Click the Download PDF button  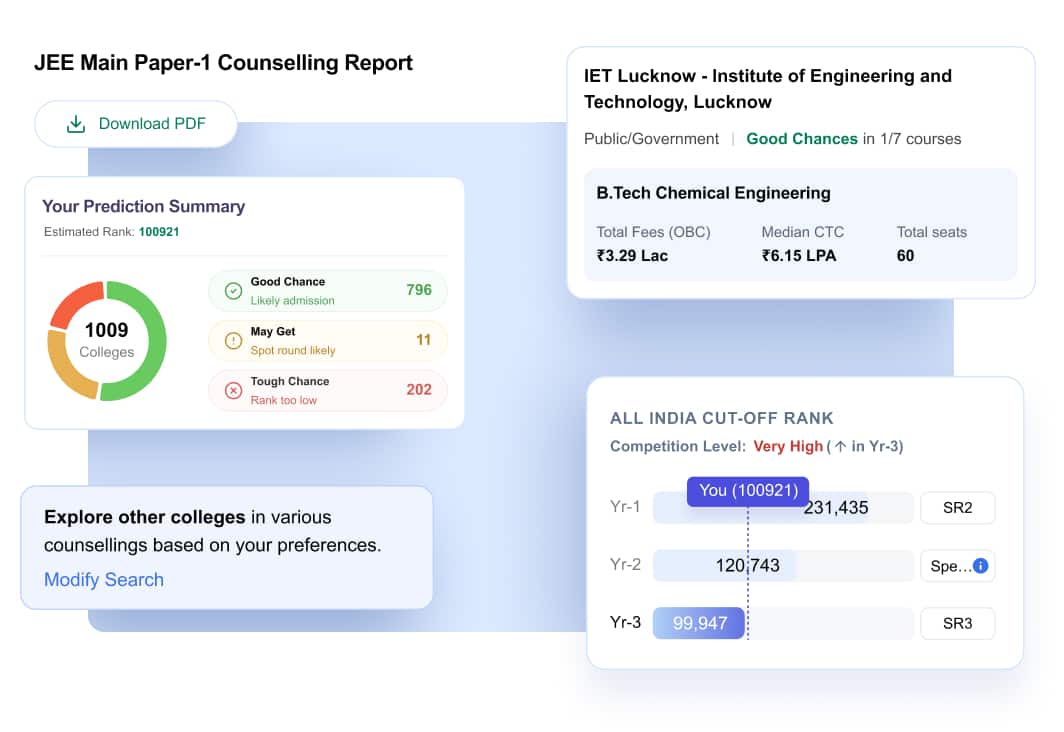tap(136, 124)
